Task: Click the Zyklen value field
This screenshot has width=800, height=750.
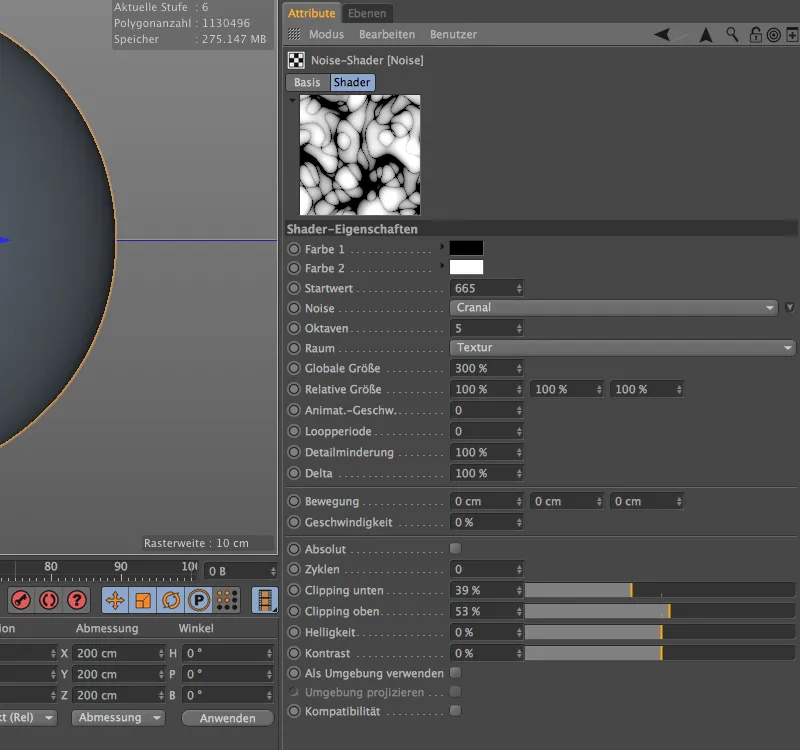Action: pyautogui.click(x=486, y=569)
